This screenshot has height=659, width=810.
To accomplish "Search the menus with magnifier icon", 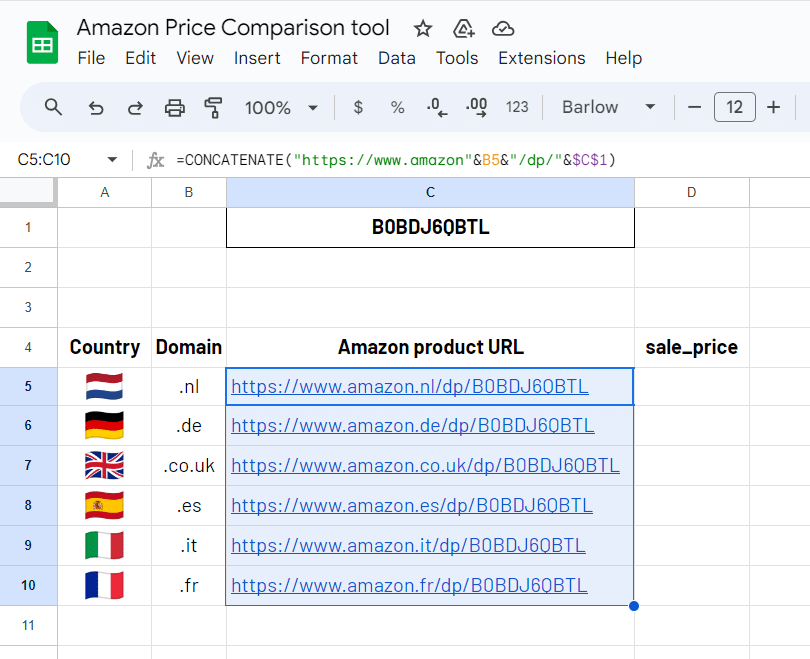I will coord(54,107).
